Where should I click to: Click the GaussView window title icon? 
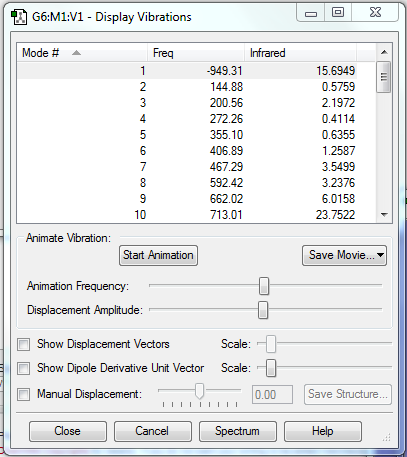point(19,17)
